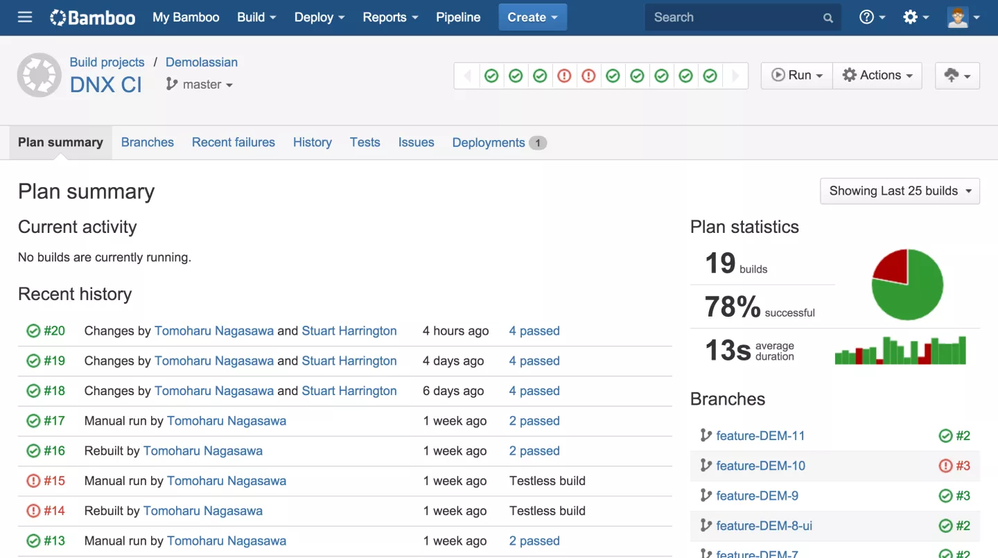This screenshot has width=998, height=558.
Task: Expand the master branch selector
Action: click(x=200, y=85)
